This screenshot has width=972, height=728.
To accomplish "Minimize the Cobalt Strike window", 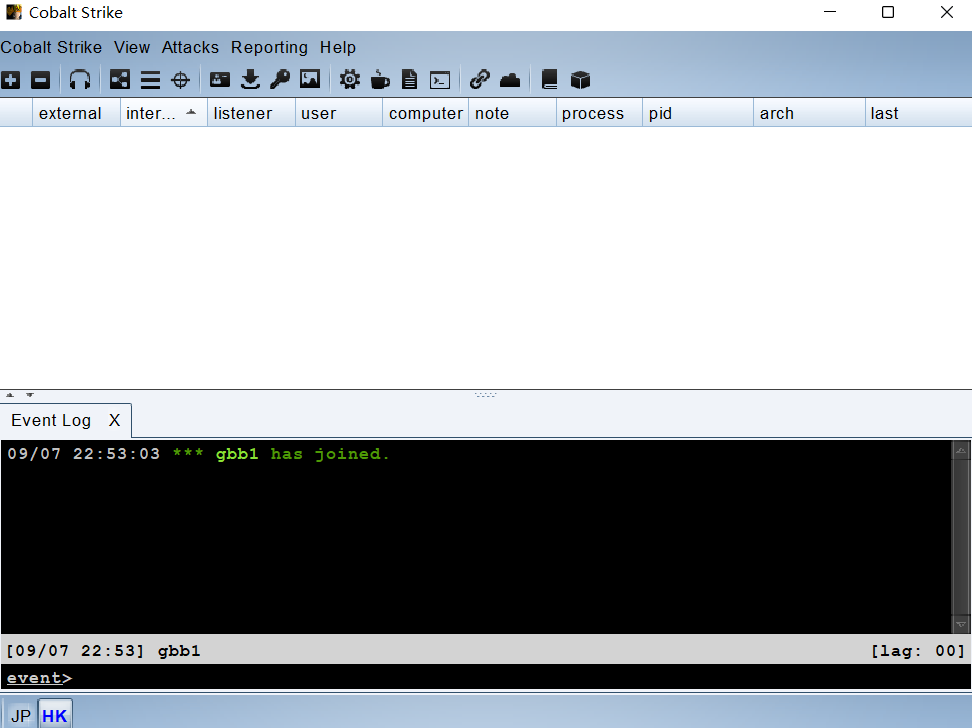I will coord(830,12).
